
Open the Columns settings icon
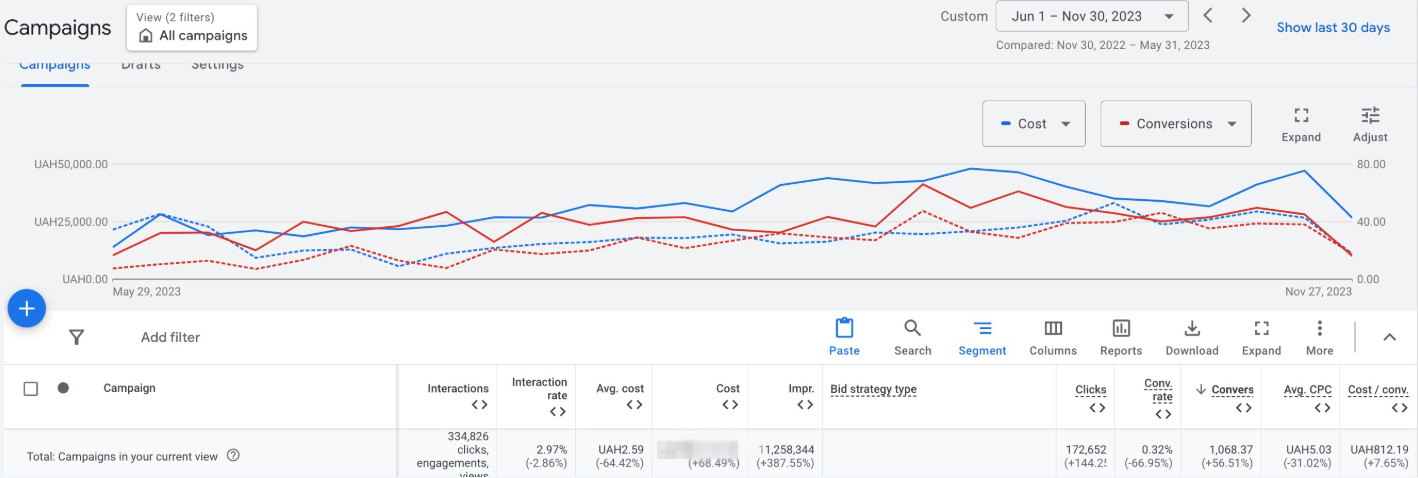pos(1052,329)
